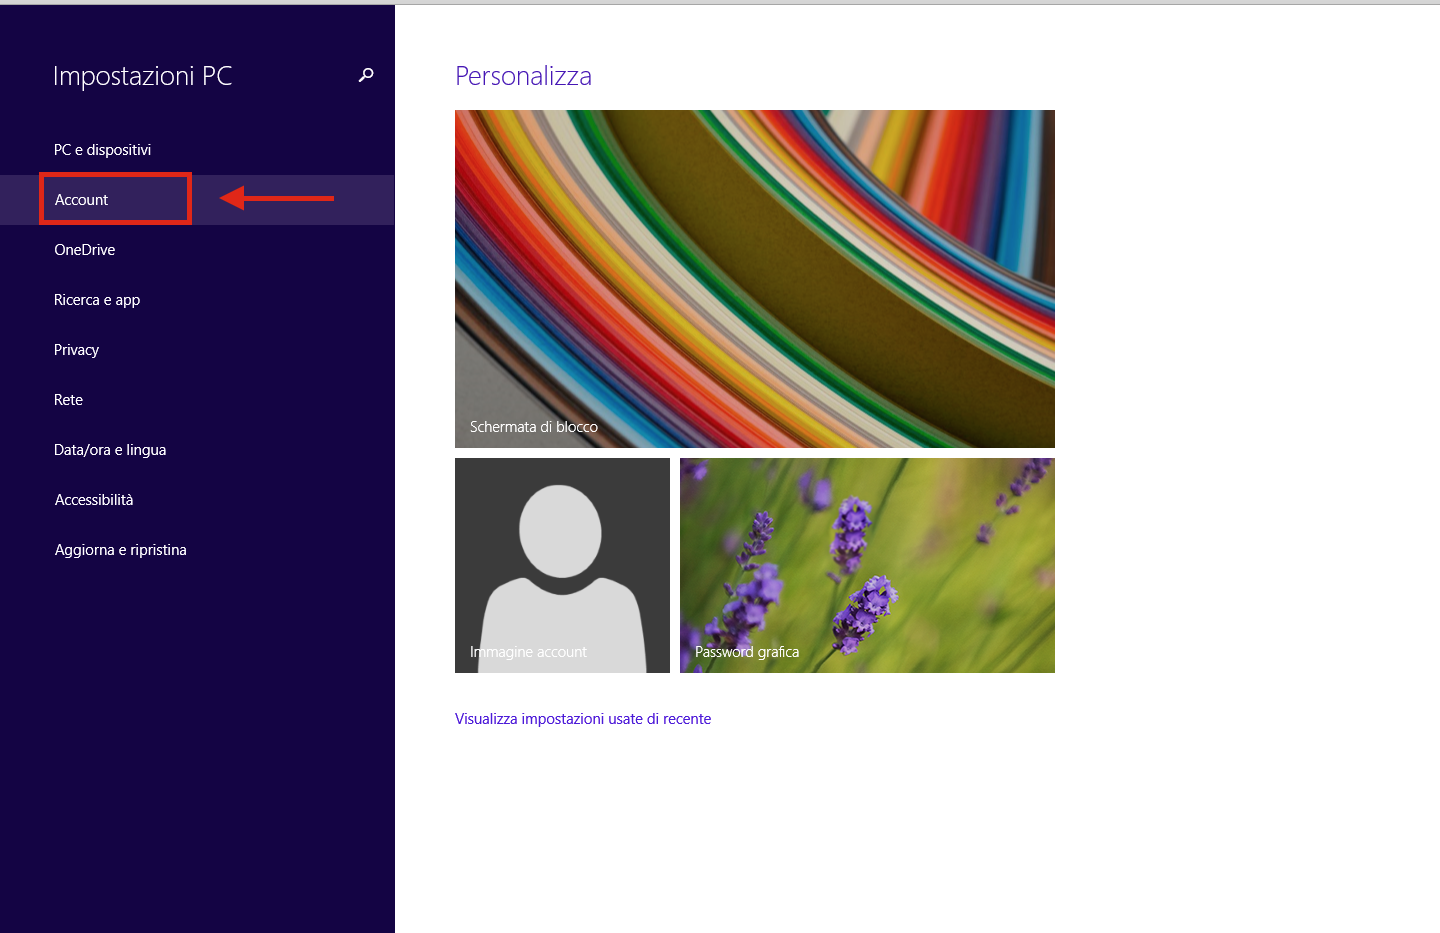Click Visualizza impostazioni usate di recente link

[x=583, y=719]
